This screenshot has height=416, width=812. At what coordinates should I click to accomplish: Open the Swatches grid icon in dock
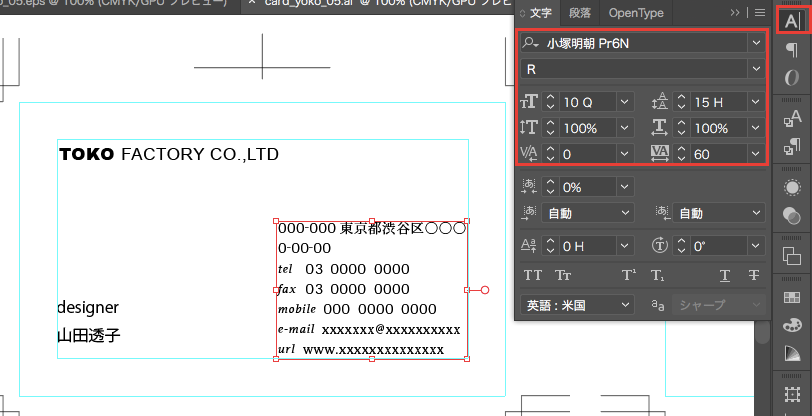(x=792, y=296)
